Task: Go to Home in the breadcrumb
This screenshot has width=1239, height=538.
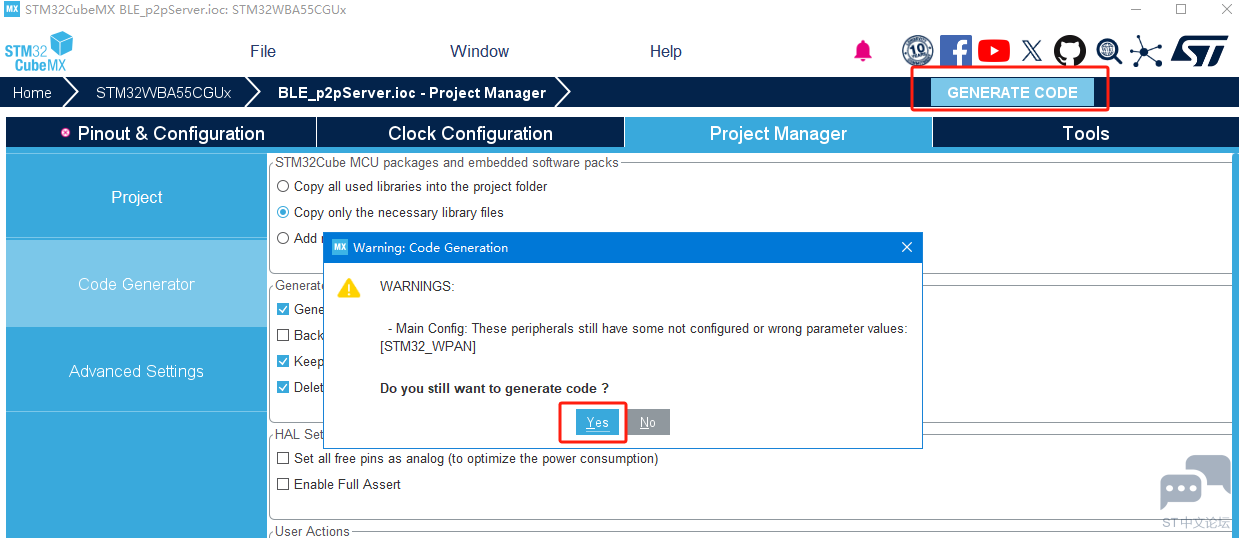Action: pyautogui.click(x=32, y=92)
